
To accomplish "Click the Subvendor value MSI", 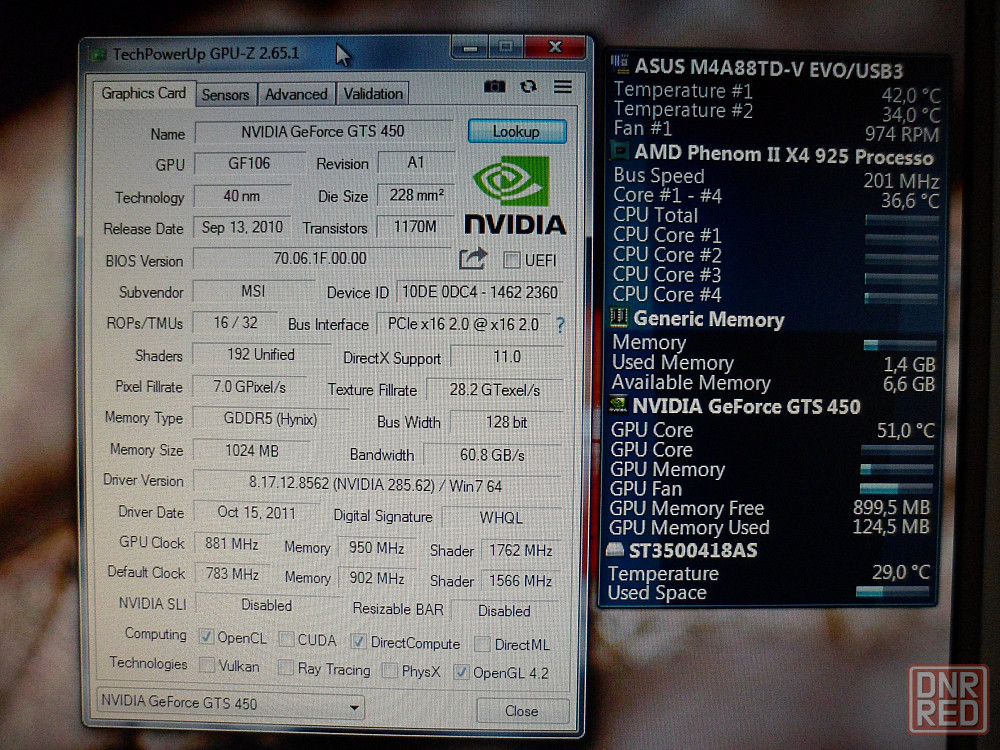I will (x=253, y=291).
